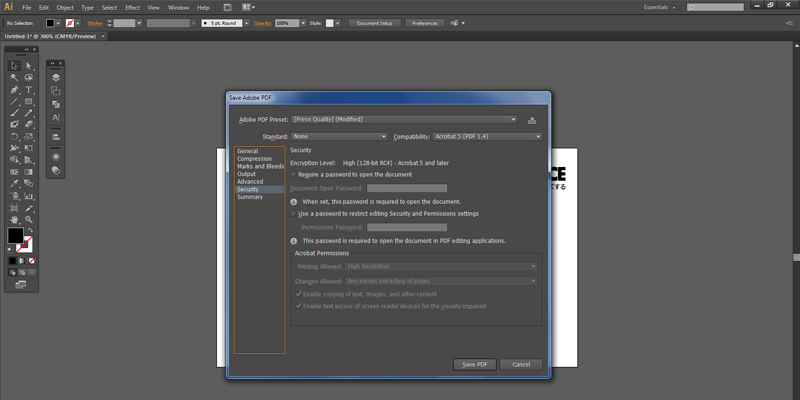Select the Column Graph tool

pos(29,196)
